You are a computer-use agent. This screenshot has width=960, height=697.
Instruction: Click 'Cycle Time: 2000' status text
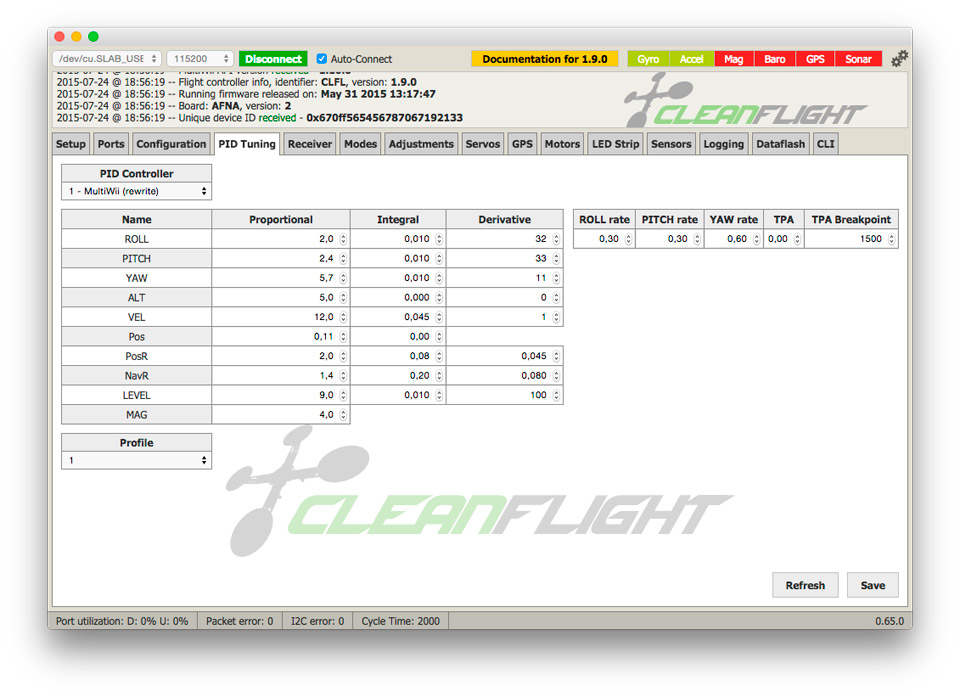coord(400,621)
